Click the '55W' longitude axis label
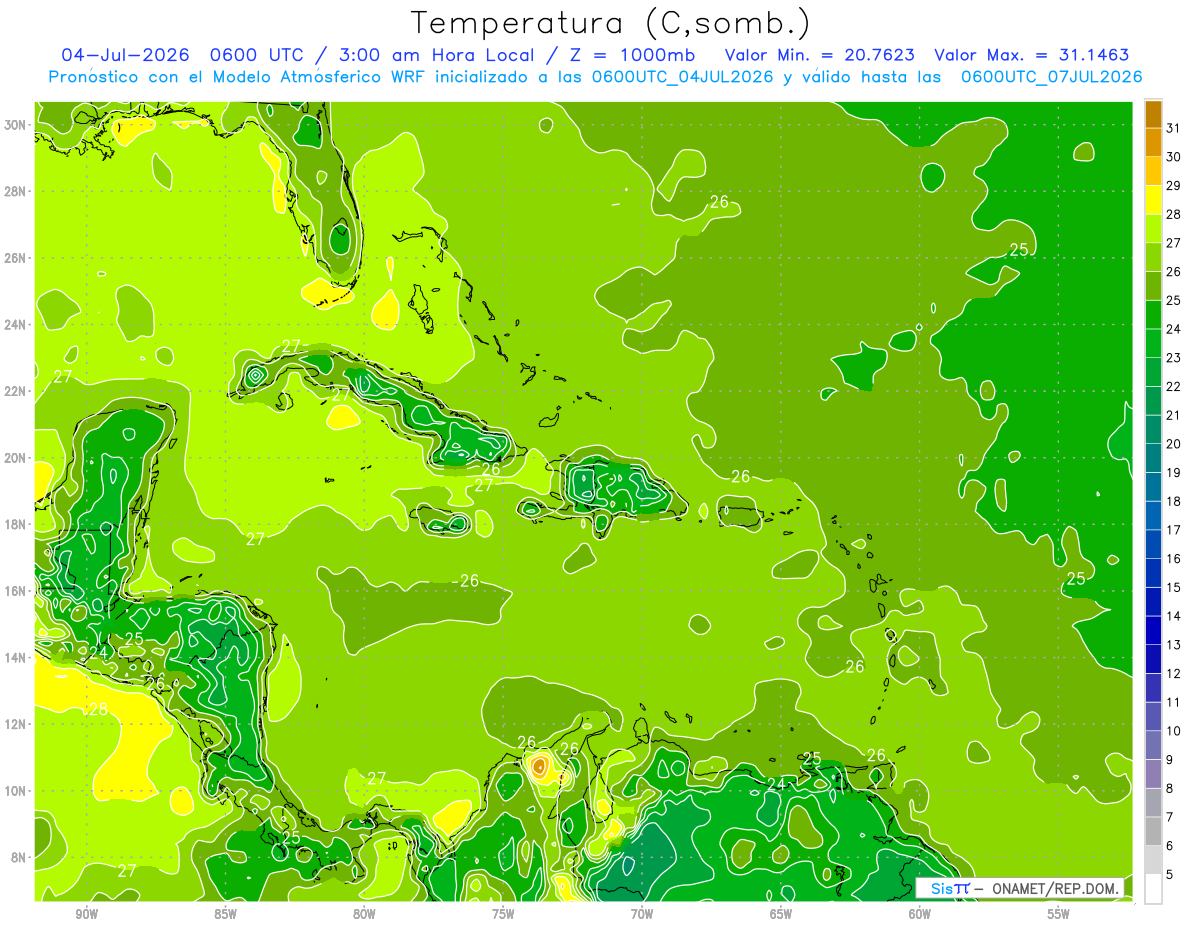This screenshot has width=1200, height=927. coord(1059,915)
